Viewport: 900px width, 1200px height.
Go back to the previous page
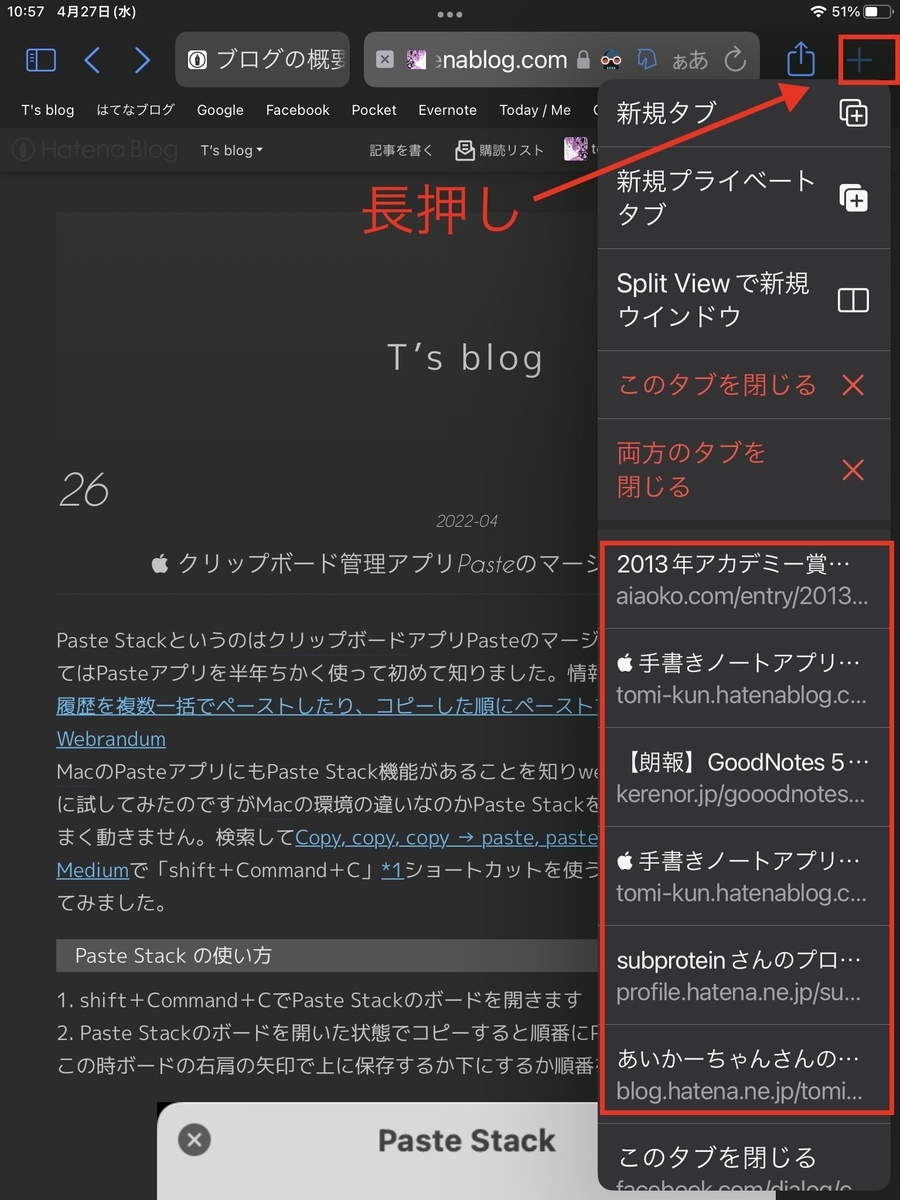pyautogui.click(x=92, y=61)
